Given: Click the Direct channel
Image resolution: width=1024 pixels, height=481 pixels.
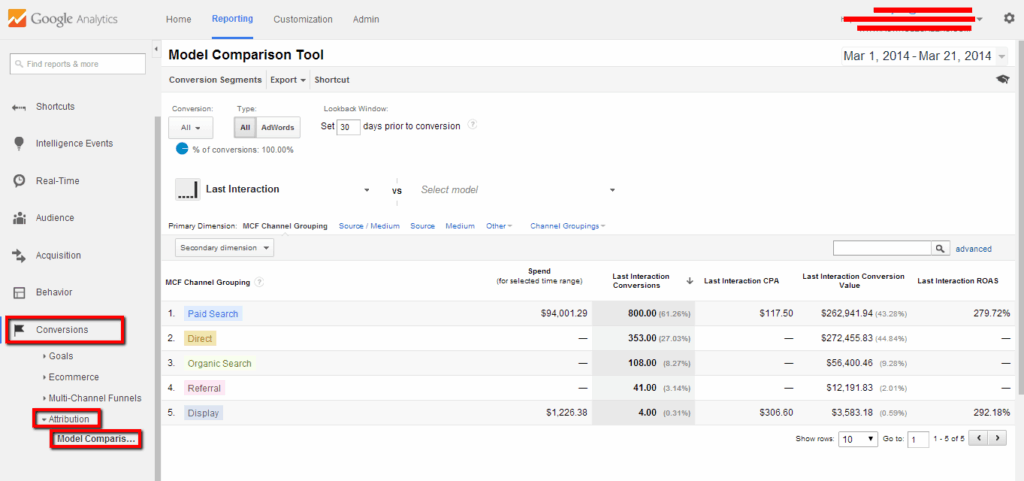Looking at the screenshot, I should [x=199, y=339].
